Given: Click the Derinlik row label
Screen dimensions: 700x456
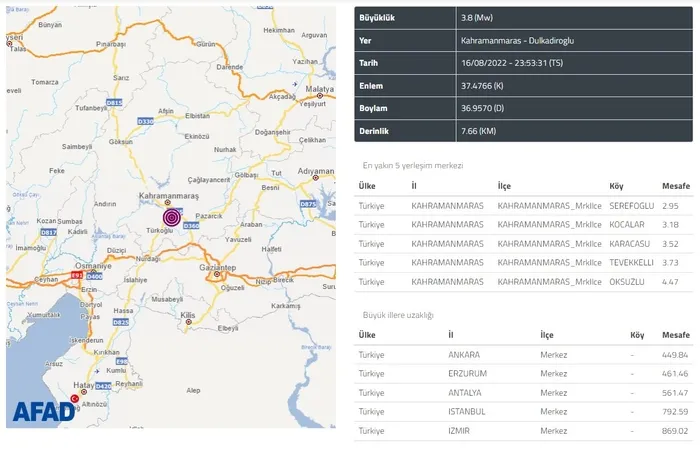Looking at the screenshot, I should click(x=374, y=131).
